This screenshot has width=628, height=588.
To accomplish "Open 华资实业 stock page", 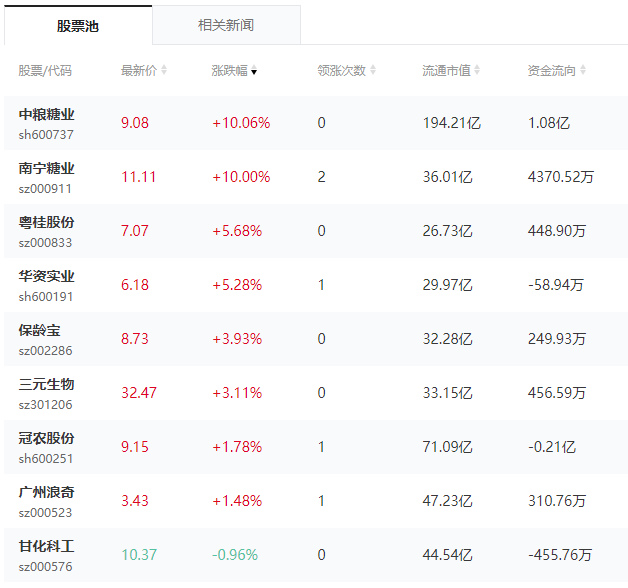I will (x=46, y=276).
